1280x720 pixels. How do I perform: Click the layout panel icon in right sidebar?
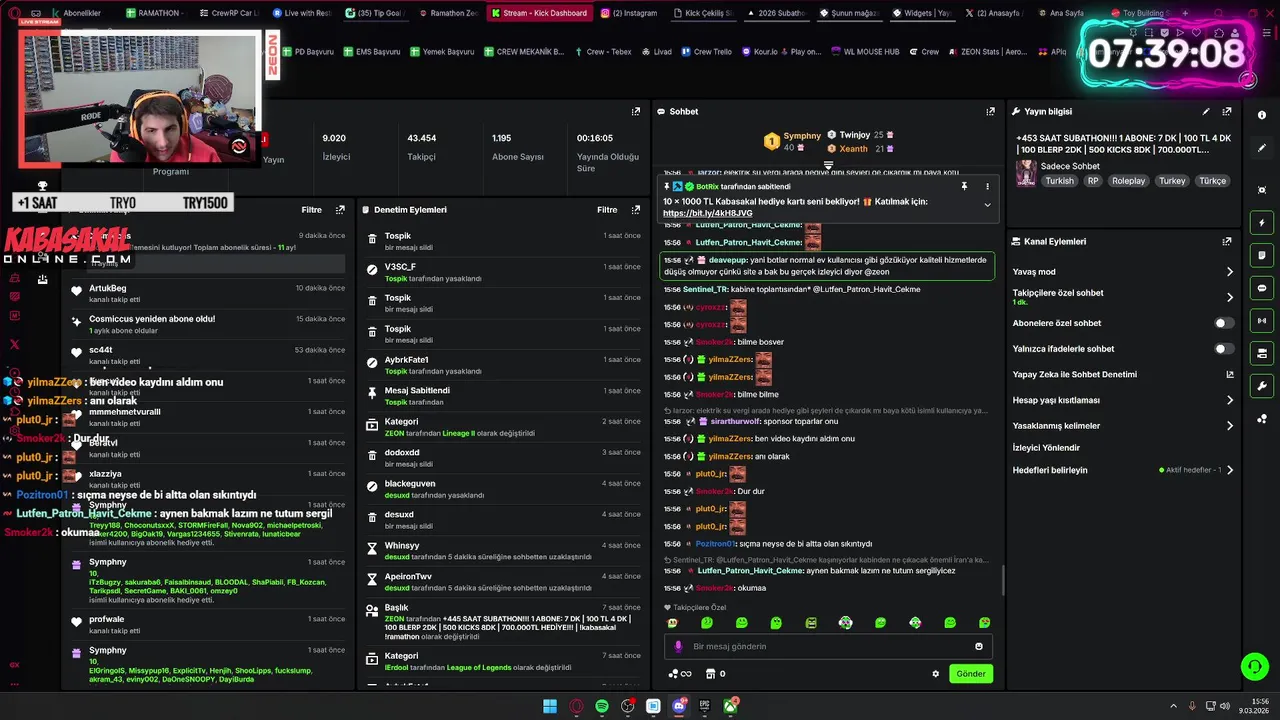[1262, 353]
